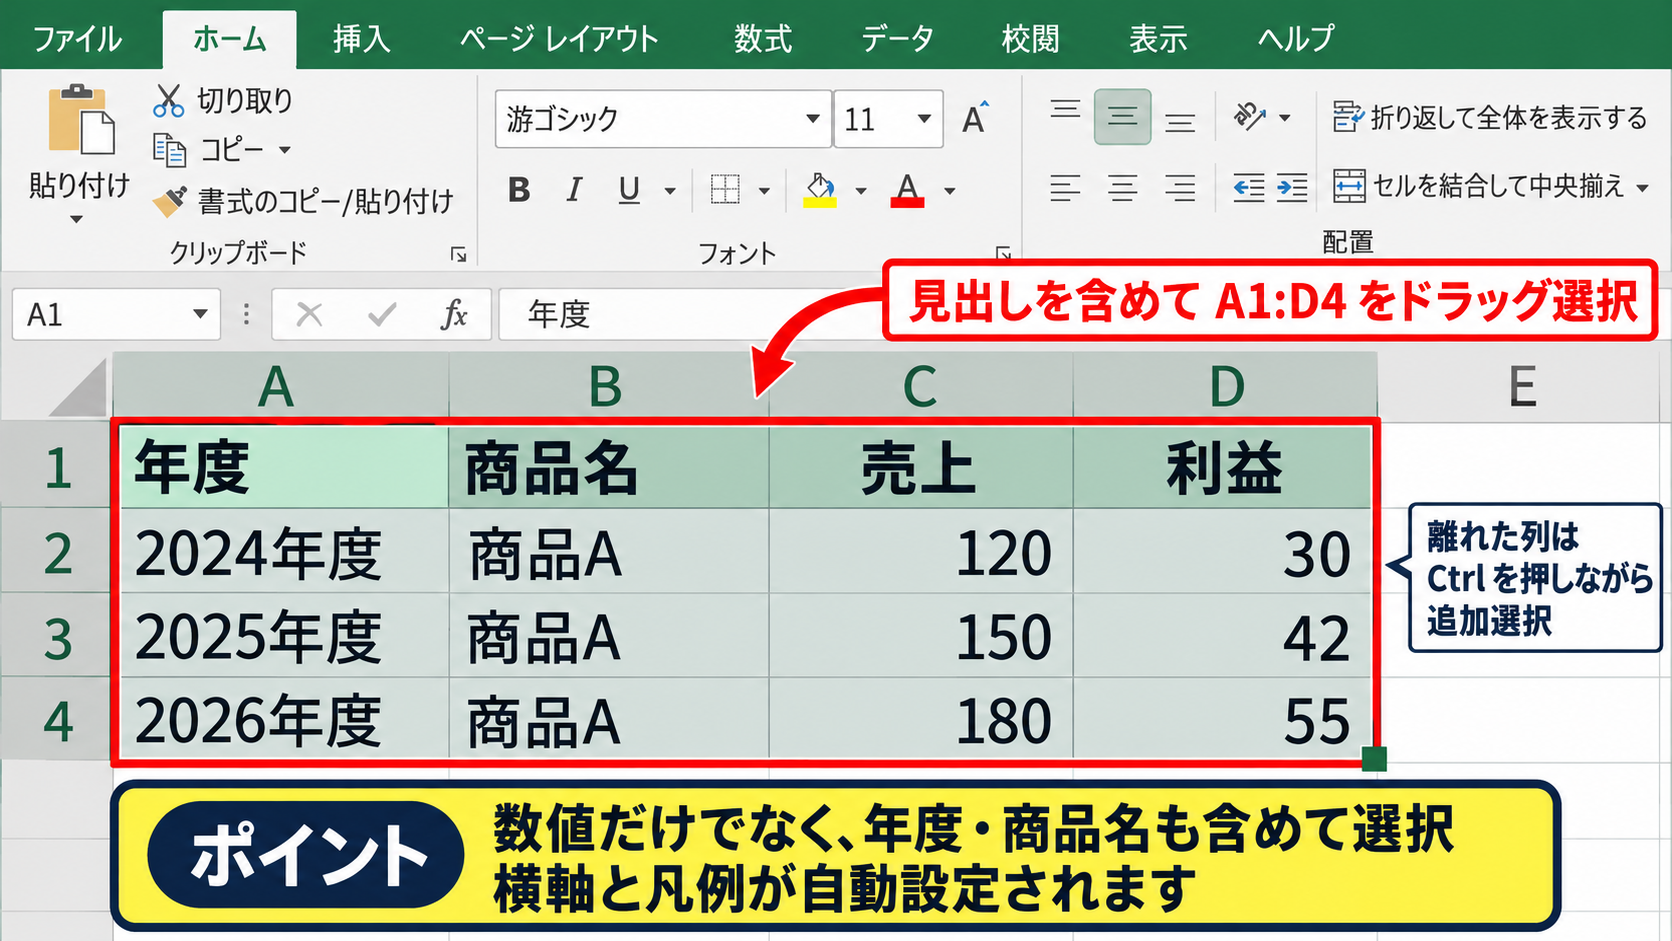1672x941 pixels.
Task: Open Insert Function fx
Action: 454,315
